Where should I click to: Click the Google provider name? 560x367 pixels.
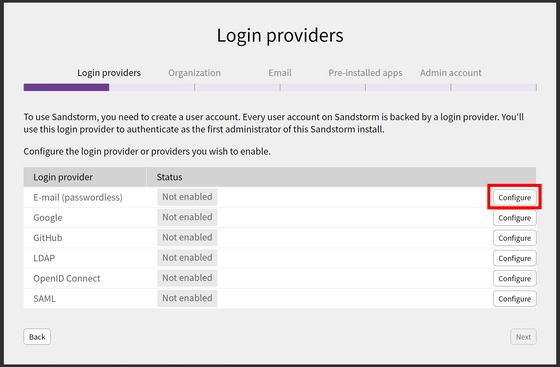tap(48, 218)
